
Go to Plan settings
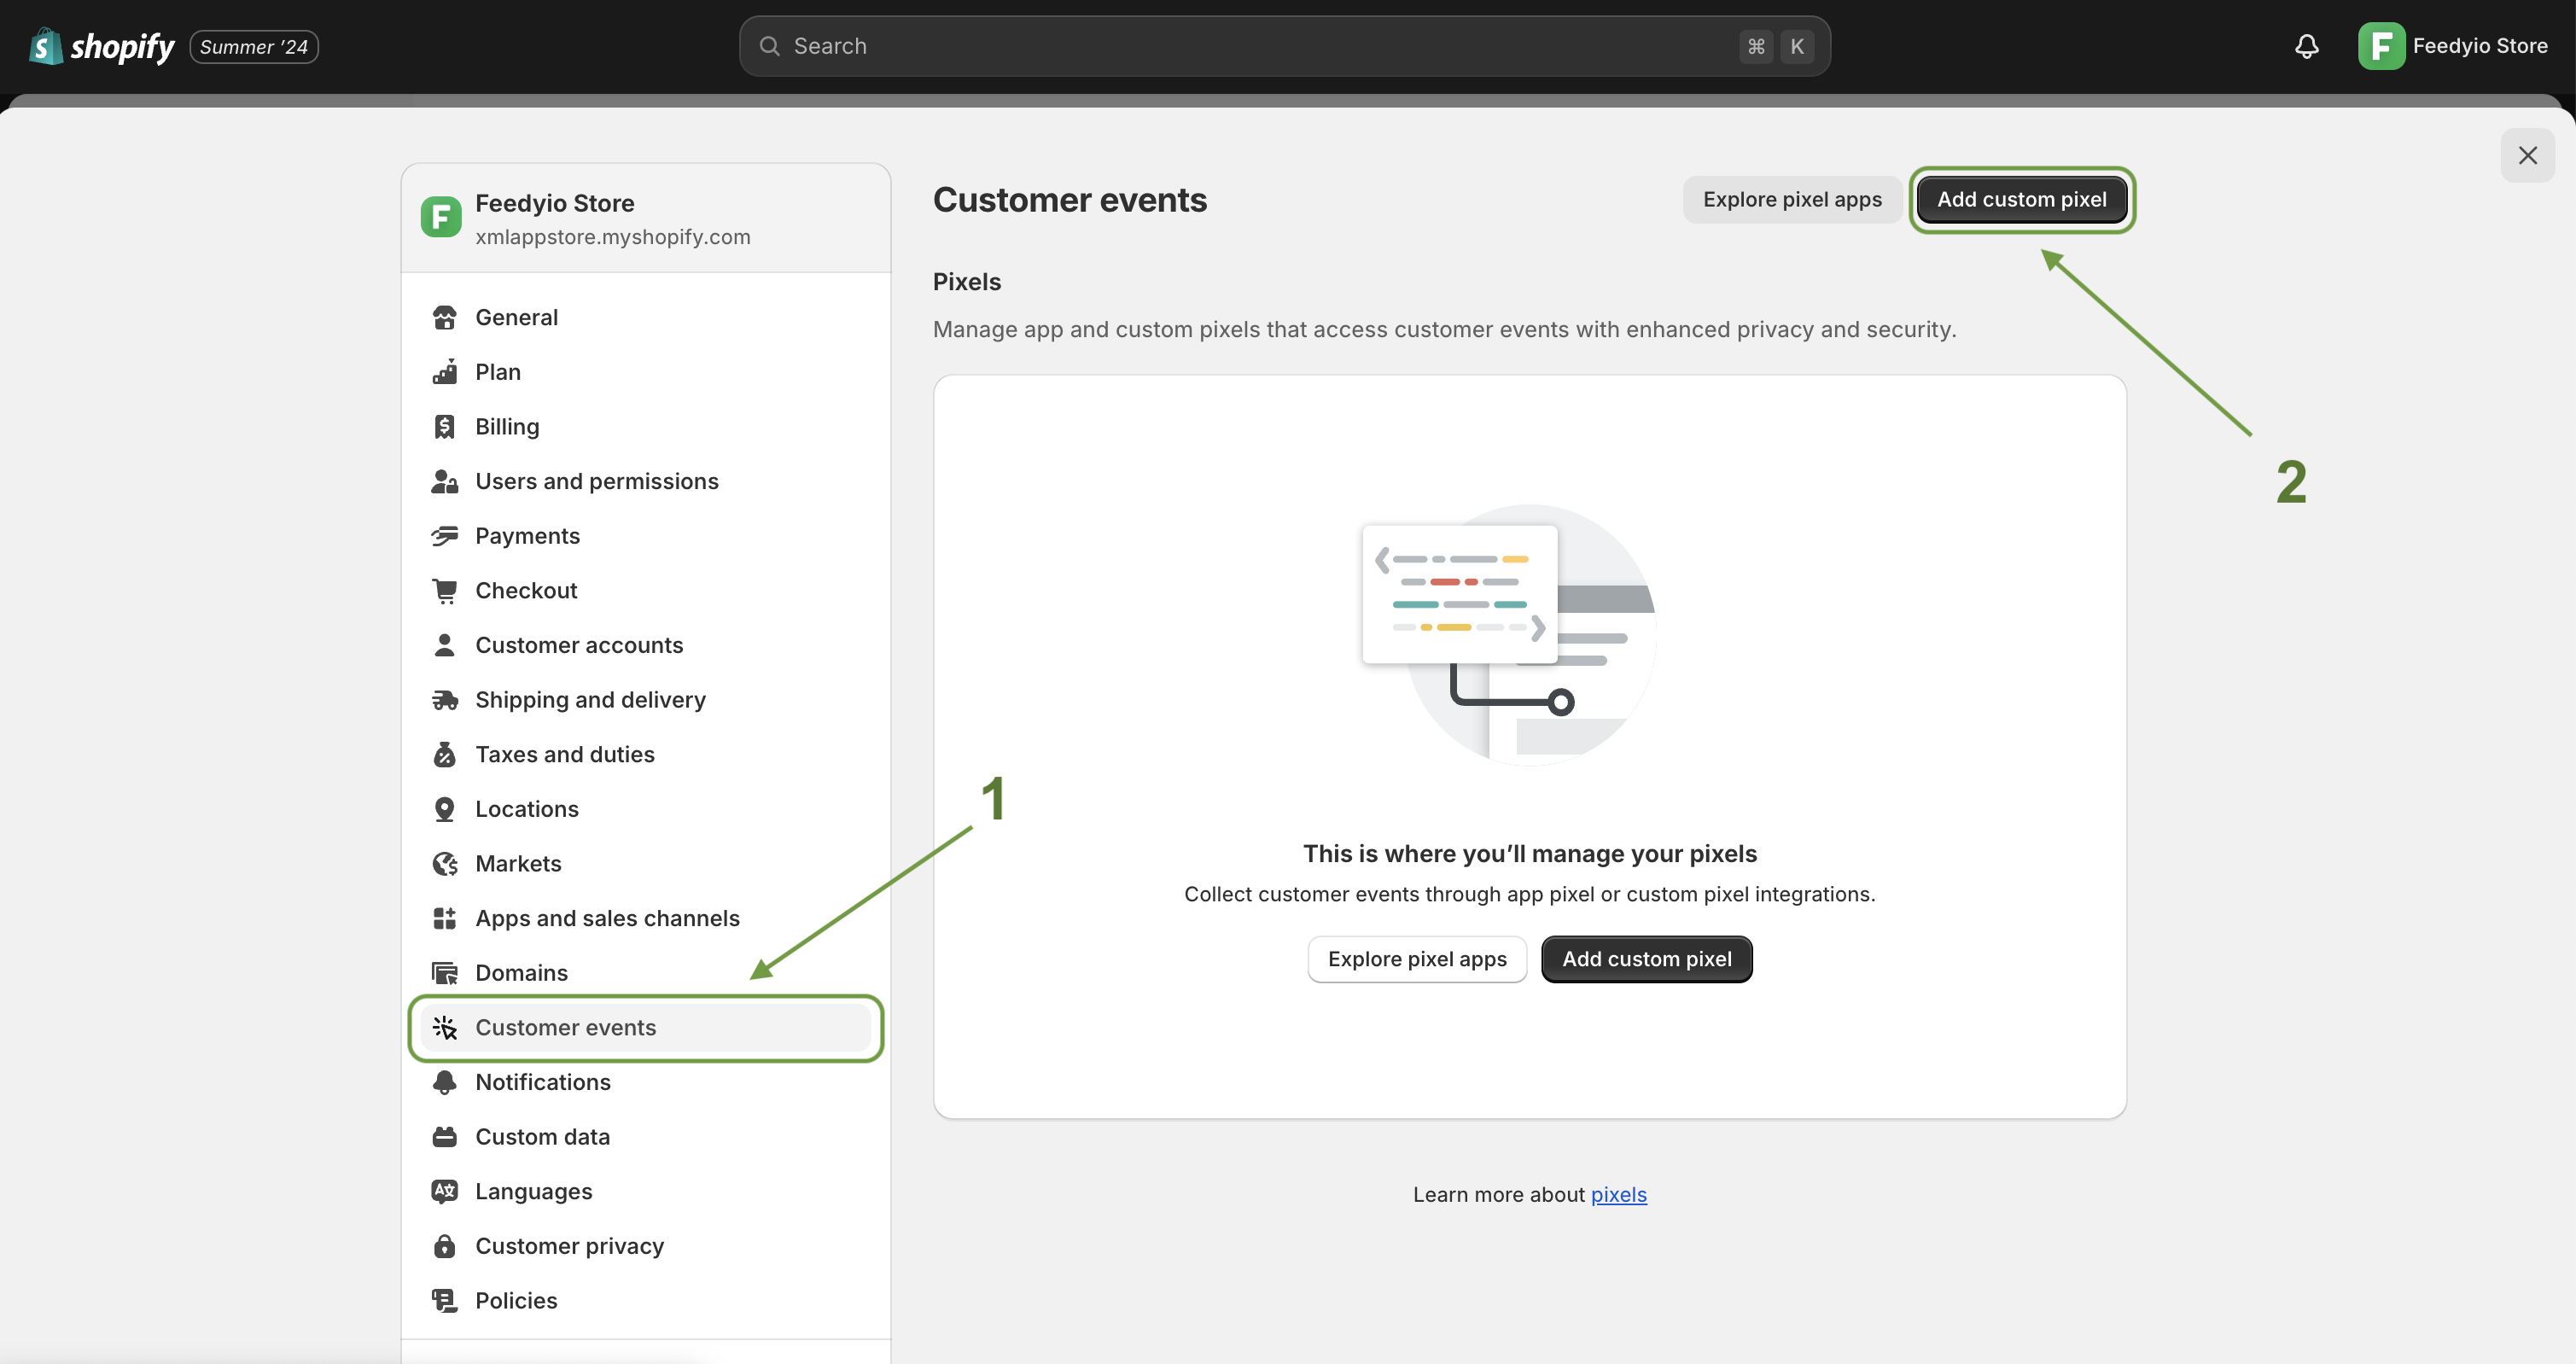[x=646, y=372]
